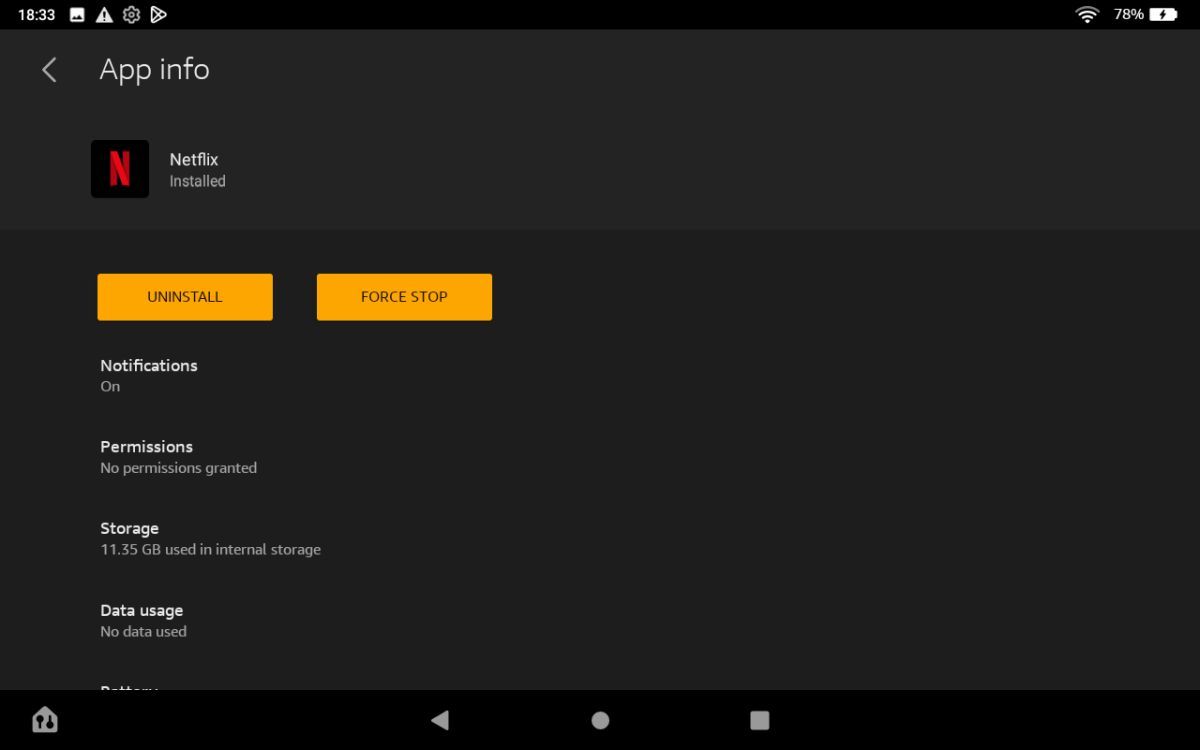The height and width of the screenshot is (750, 1200).
Task: Tap the 78% battery percentage
Action: pos(1129,15)
